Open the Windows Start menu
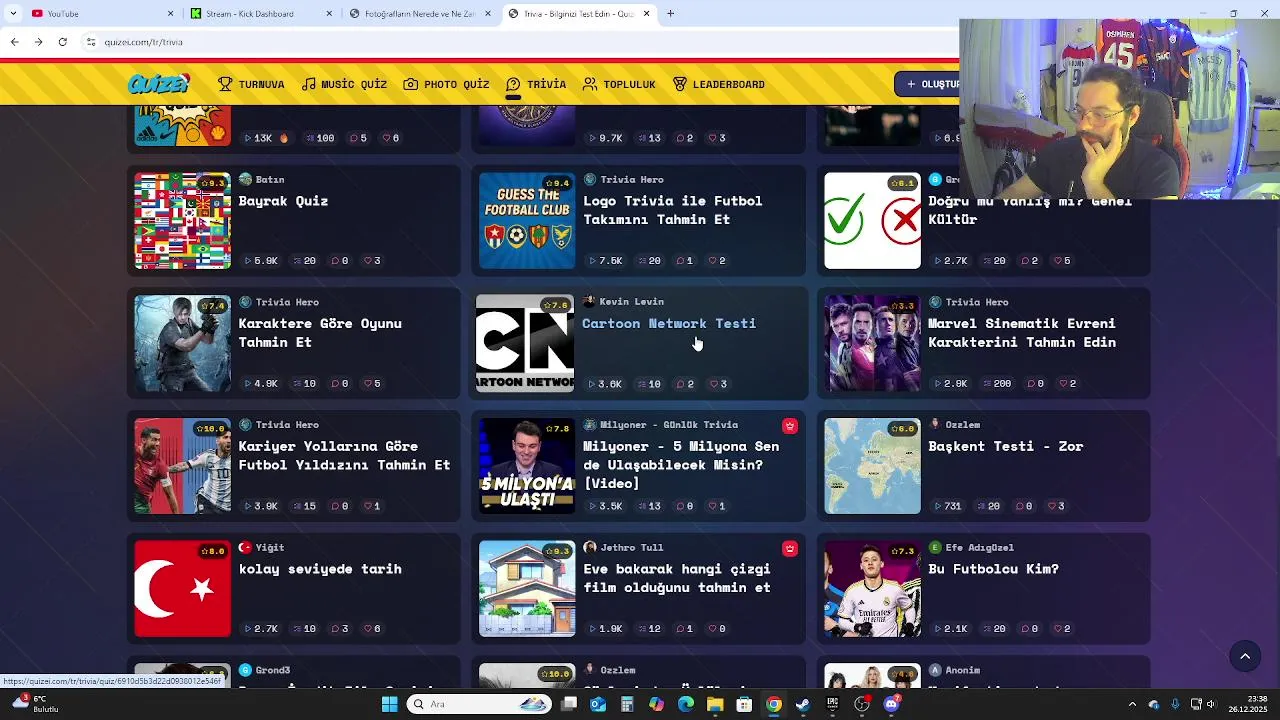This screenshot has width=1280, height=720. coord(389,704)
